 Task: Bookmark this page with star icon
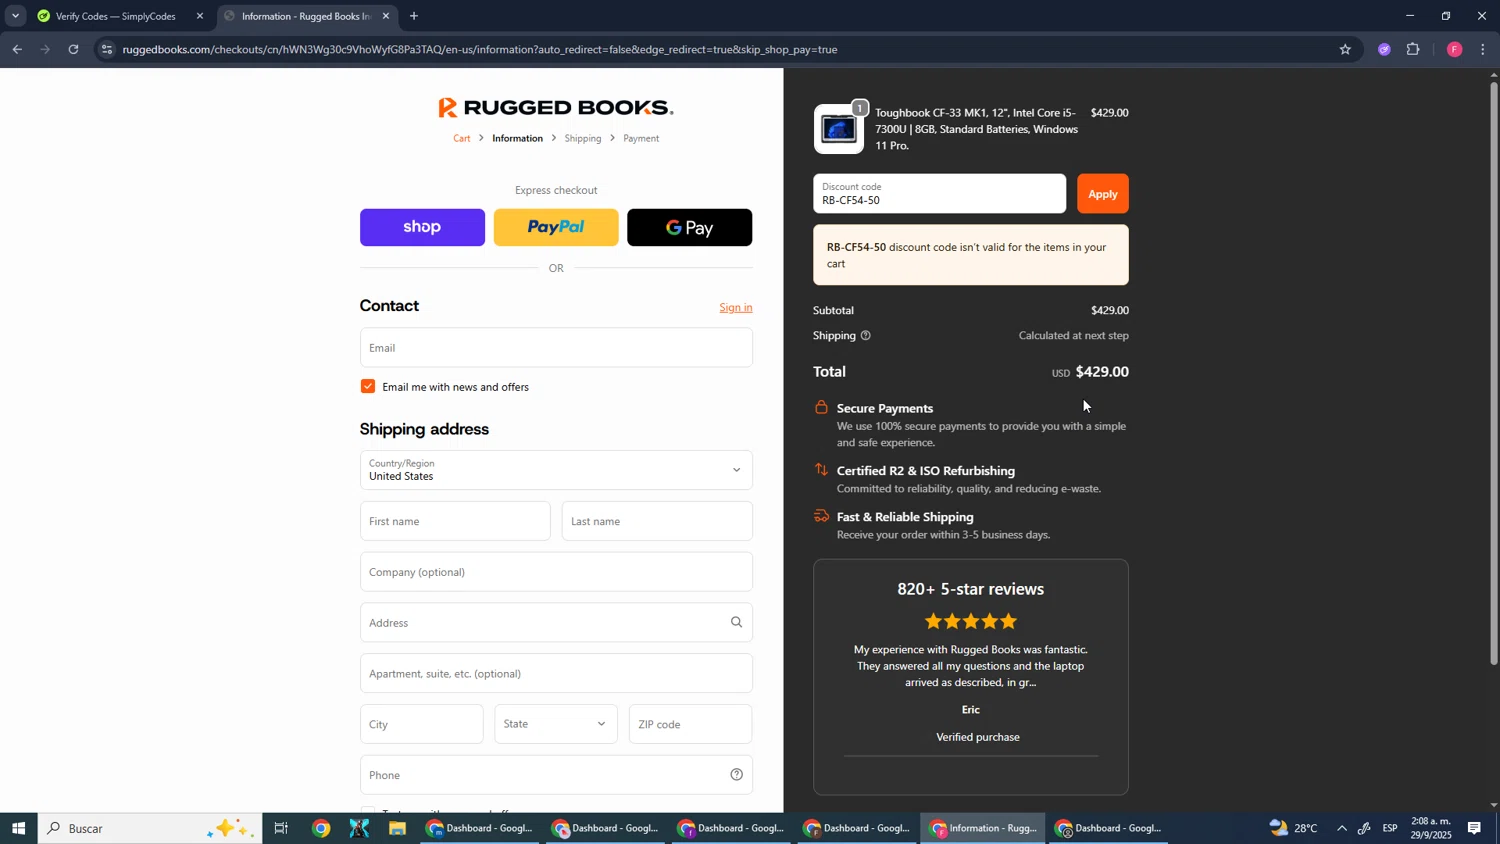tap(1345, 49)
